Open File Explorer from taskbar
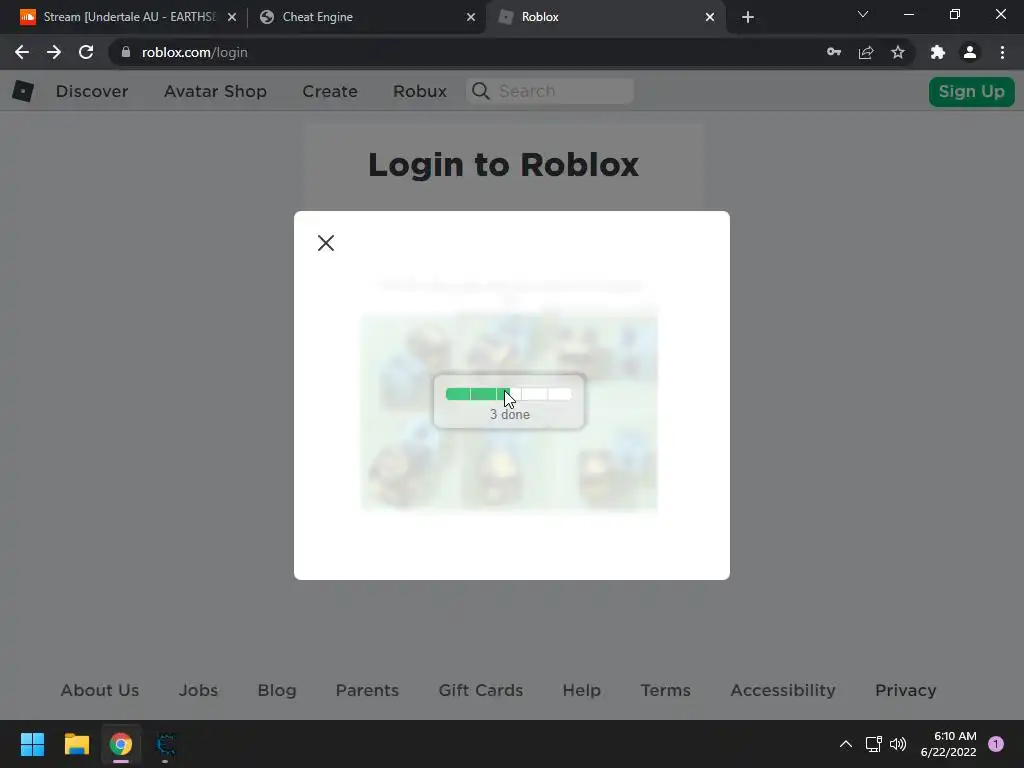The height and width of the screenshot is (768, 1024). tap(76, 744)
